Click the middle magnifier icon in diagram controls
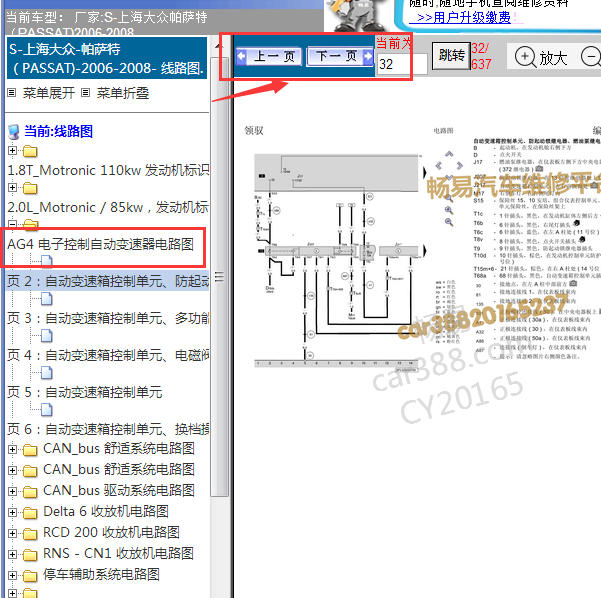Screen dimensions: 601x598 [449, 210]
